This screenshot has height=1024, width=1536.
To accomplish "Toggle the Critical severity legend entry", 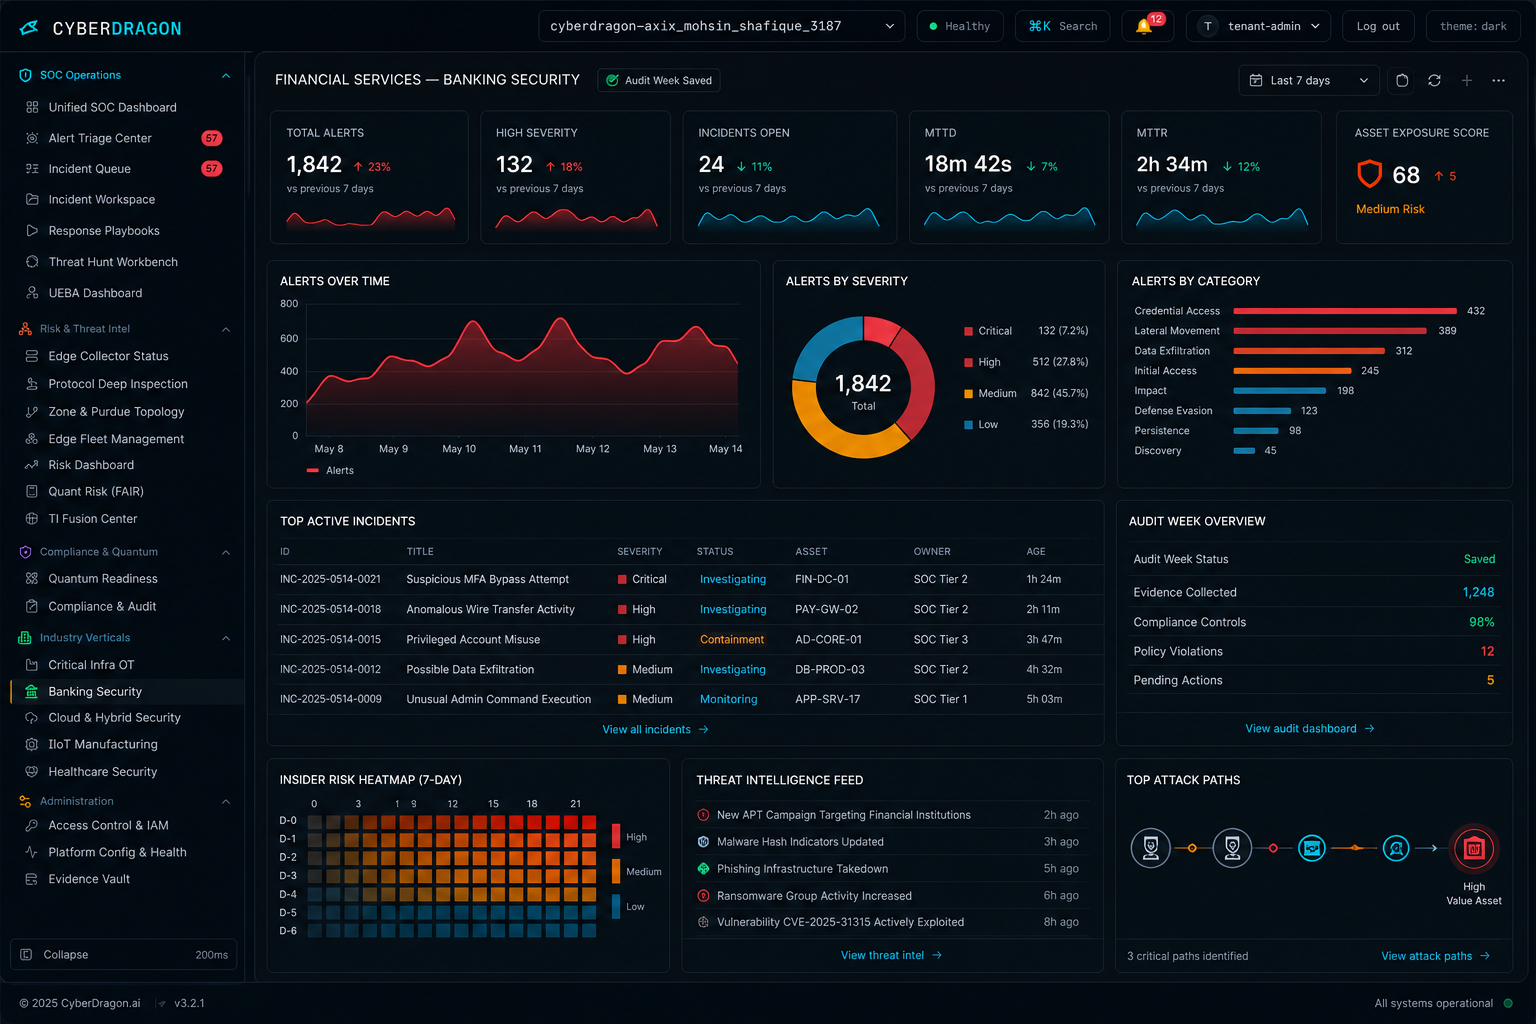I will pyautogui.click(x=987, y=331).
